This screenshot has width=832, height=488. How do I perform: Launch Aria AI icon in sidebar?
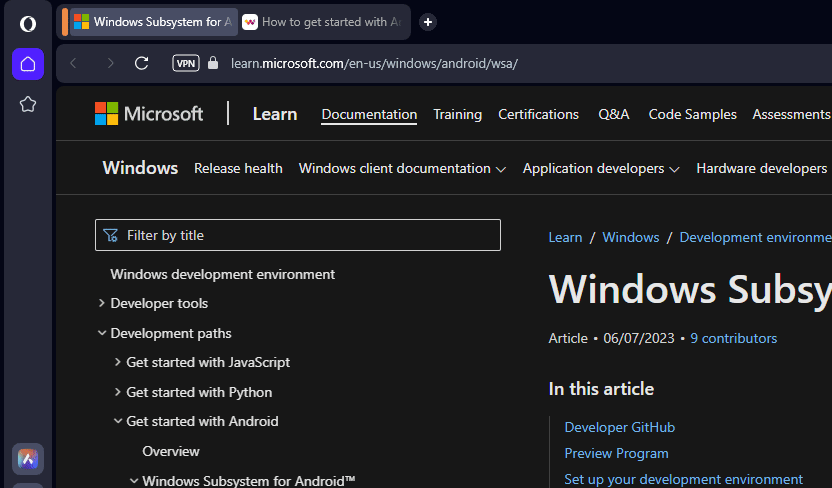click(x=28, y=459)
